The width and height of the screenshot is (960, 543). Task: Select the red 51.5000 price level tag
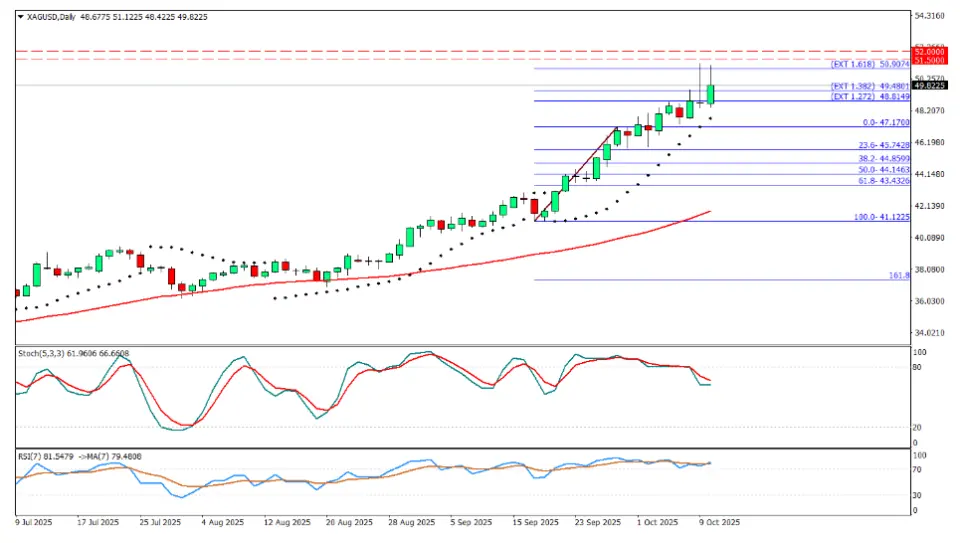click(x=930, y=60)
